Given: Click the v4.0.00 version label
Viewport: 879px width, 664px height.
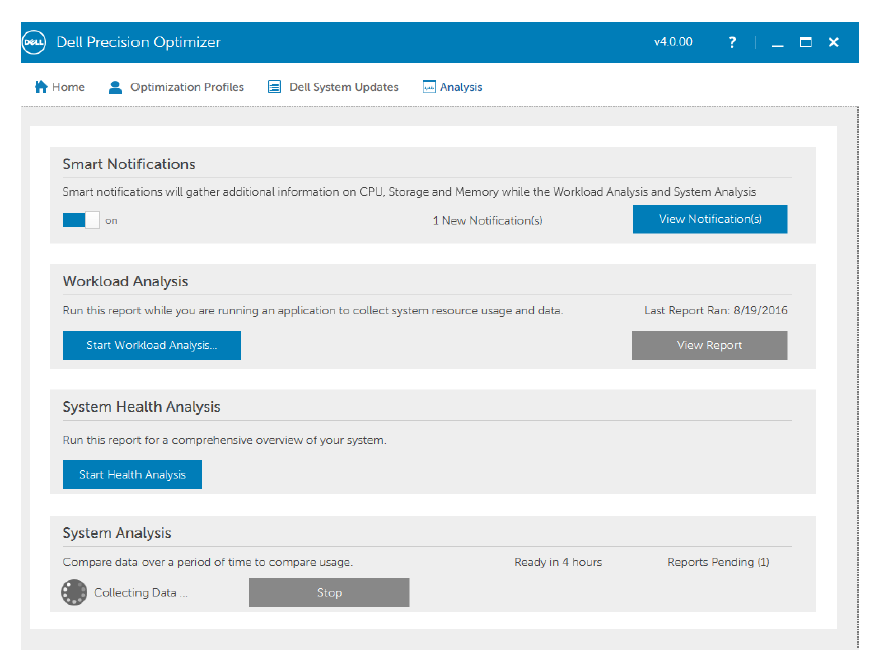Looking at the screenshot, I should (x=673, y=42).
